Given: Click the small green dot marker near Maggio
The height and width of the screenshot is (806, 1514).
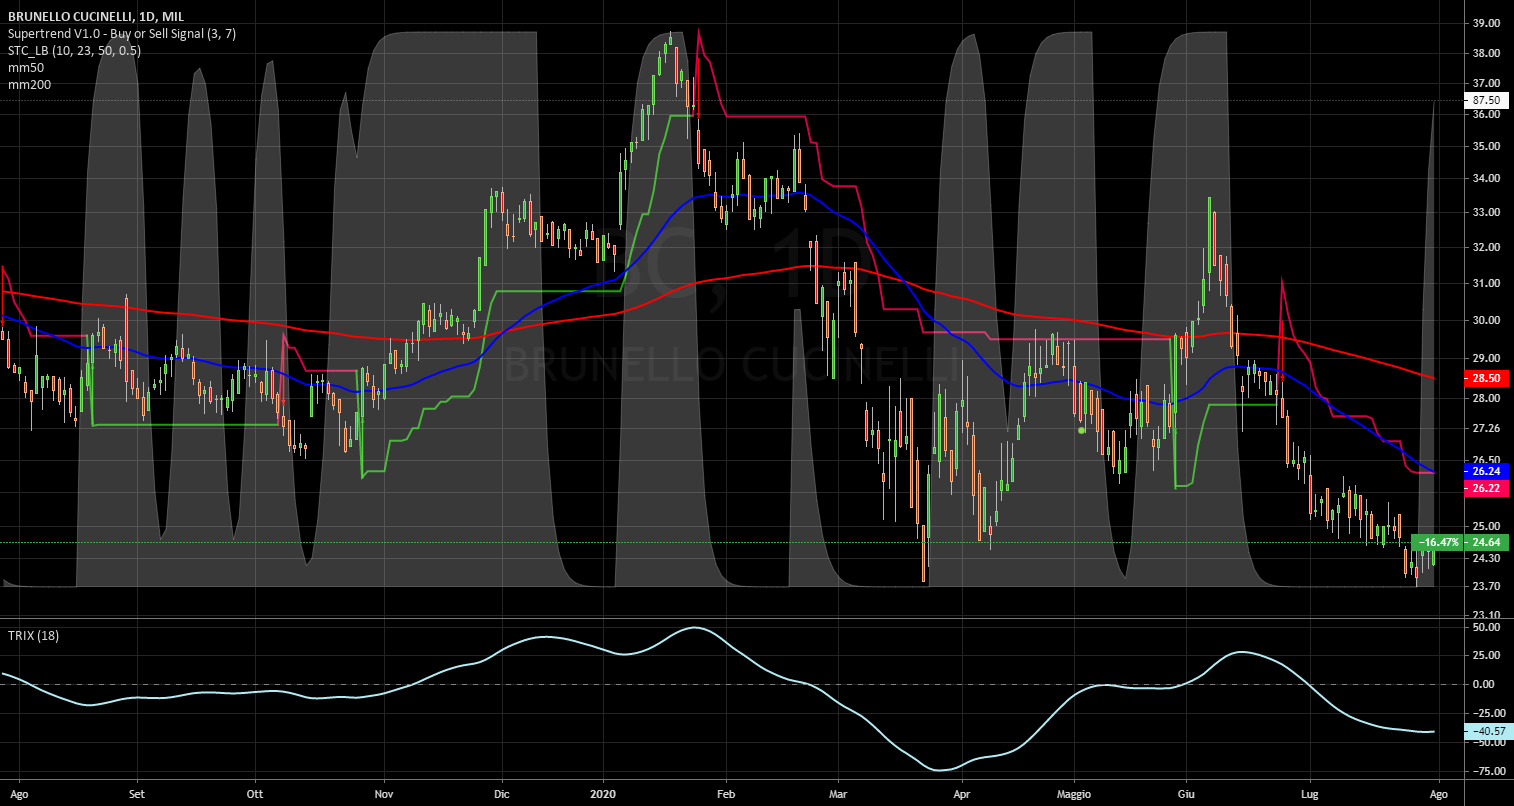Looking at the screenshot, I should pyautogui.click(x=1081, y=431).
